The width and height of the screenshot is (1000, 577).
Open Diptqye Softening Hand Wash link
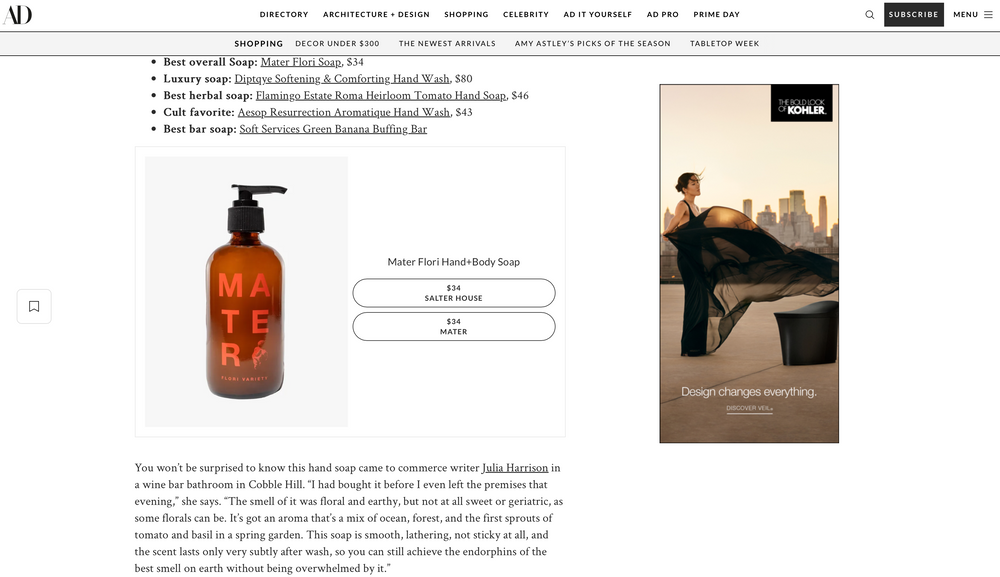[342, 78]
